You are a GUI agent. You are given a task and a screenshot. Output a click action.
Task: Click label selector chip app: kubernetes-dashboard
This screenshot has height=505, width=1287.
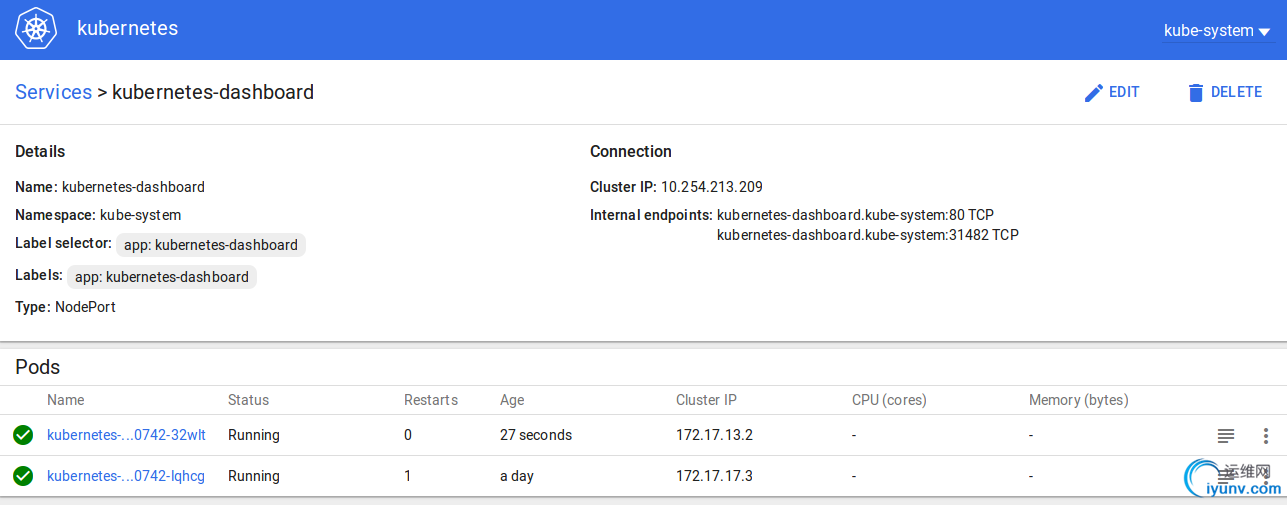click(x=211, y=245)
